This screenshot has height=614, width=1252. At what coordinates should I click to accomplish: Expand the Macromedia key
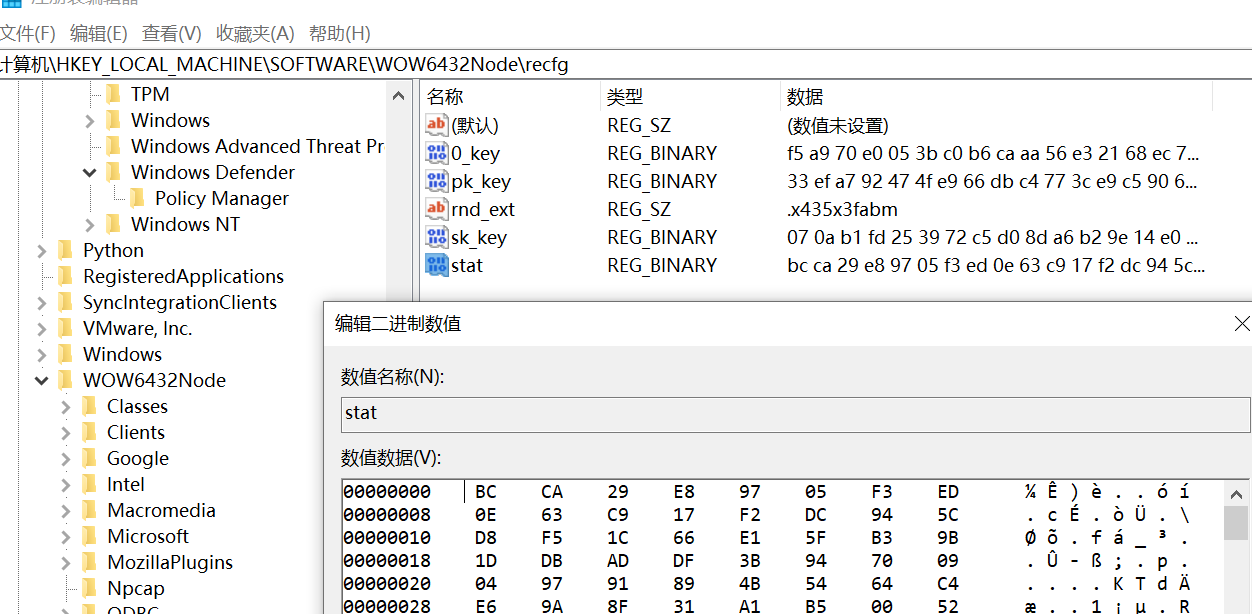pyautogui.click(x=66, y=511)
